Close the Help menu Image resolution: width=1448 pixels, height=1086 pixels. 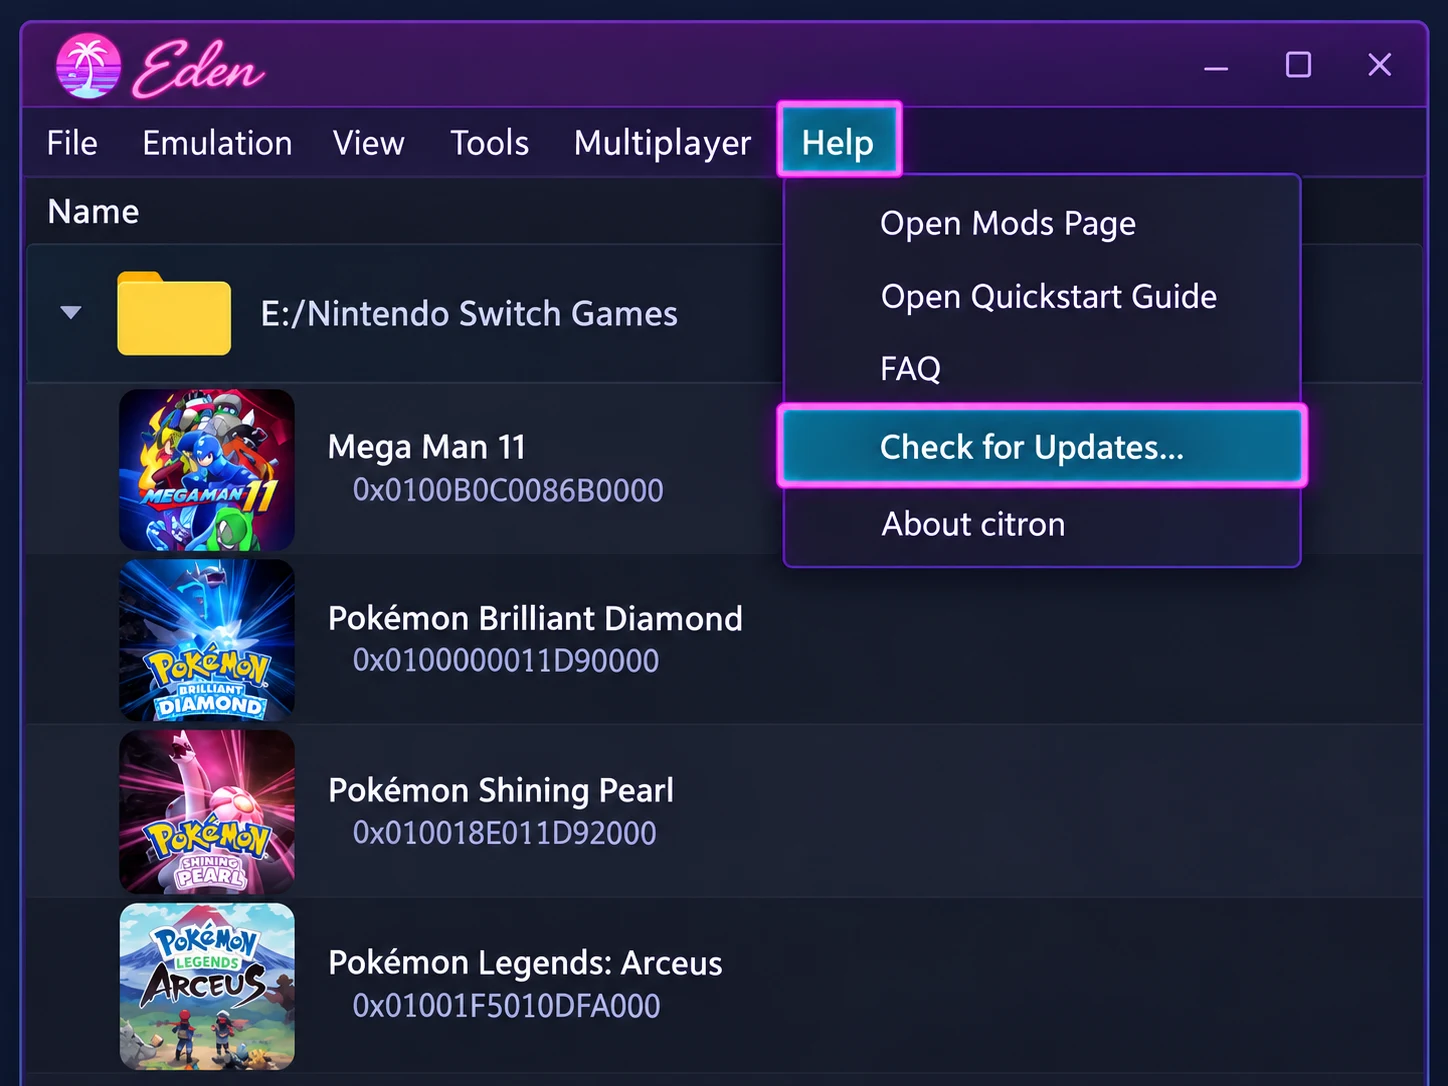point(839,140)
